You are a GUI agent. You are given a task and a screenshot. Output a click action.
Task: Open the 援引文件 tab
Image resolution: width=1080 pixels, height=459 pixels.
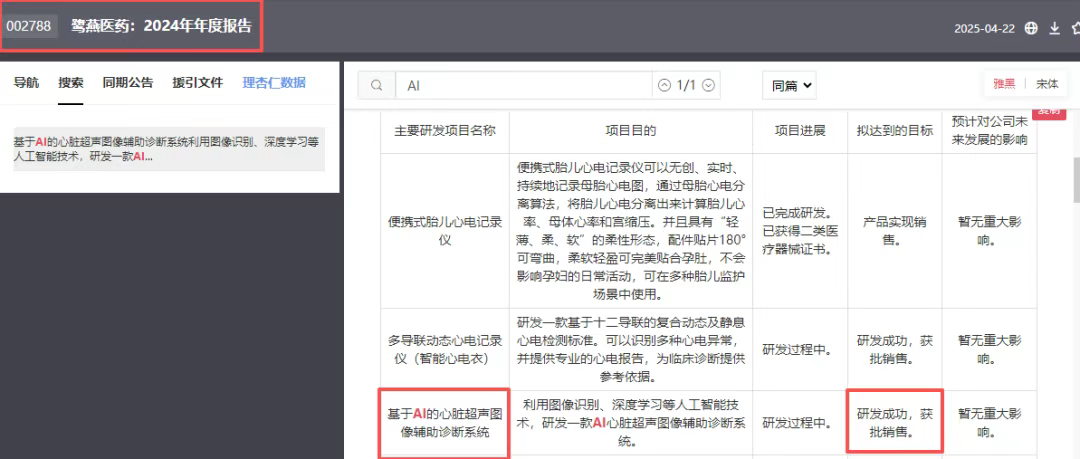[198, 83]
